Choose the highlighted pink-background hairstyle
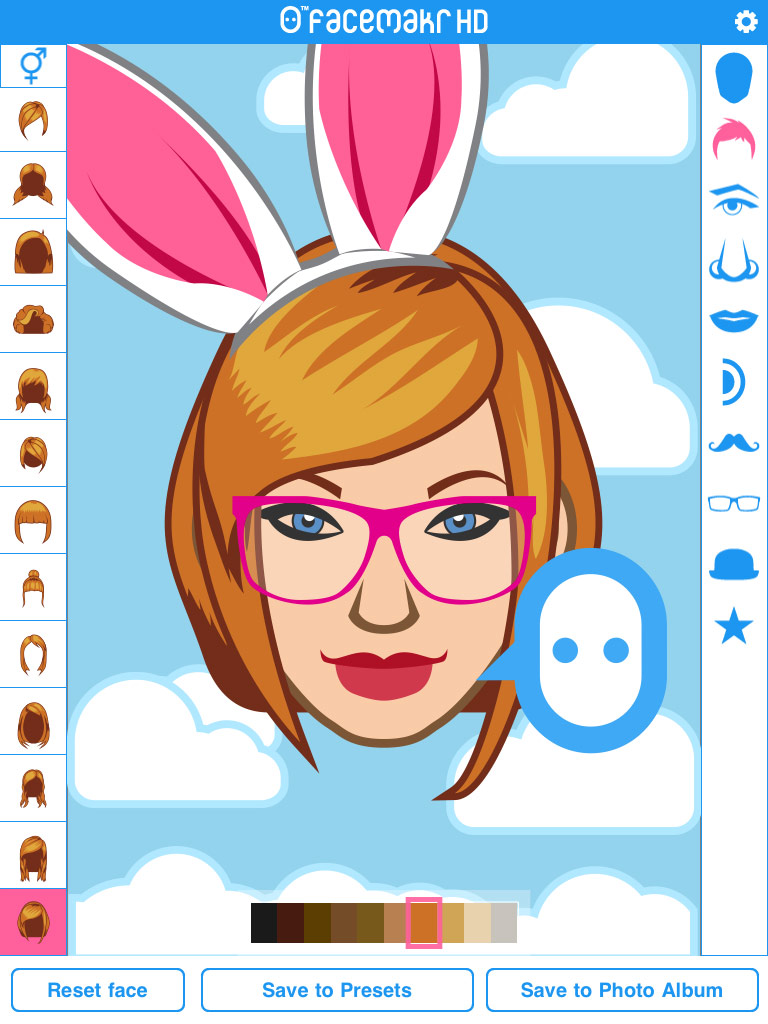768x1024 pixels. click(x=33, y=921)
